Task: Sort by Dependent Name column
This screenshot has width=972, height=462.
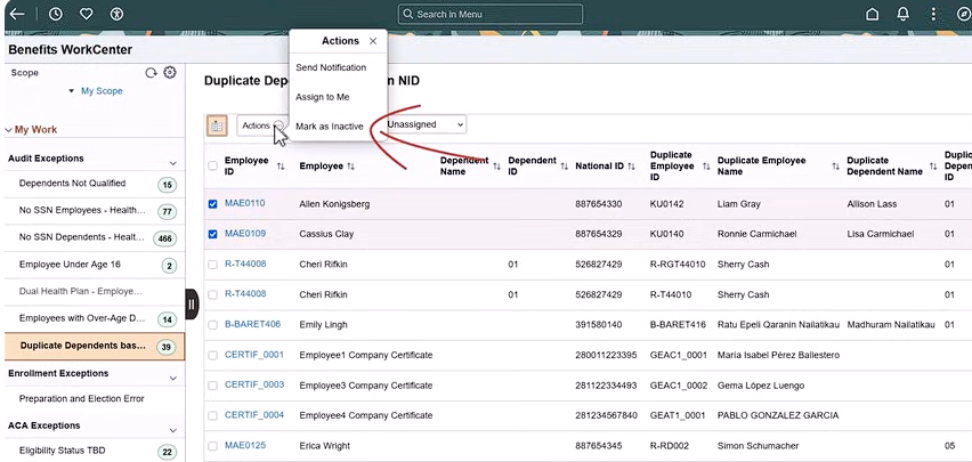Action: coord(497,166)
